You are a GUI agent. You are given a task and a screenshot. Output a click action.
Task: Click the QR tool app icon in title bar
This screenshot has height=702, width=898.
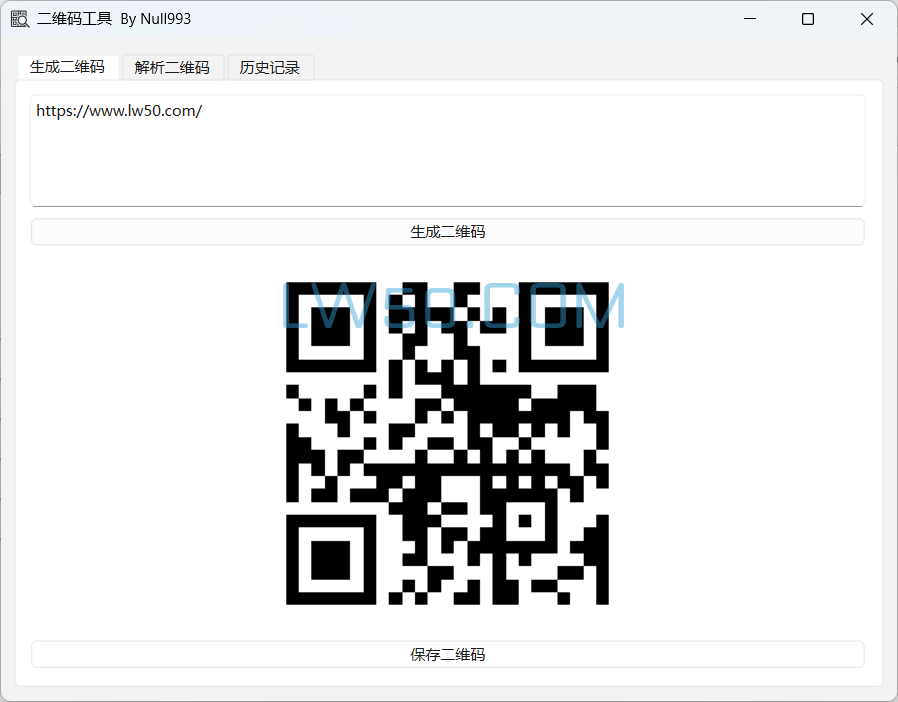click(x=20, y=19)
